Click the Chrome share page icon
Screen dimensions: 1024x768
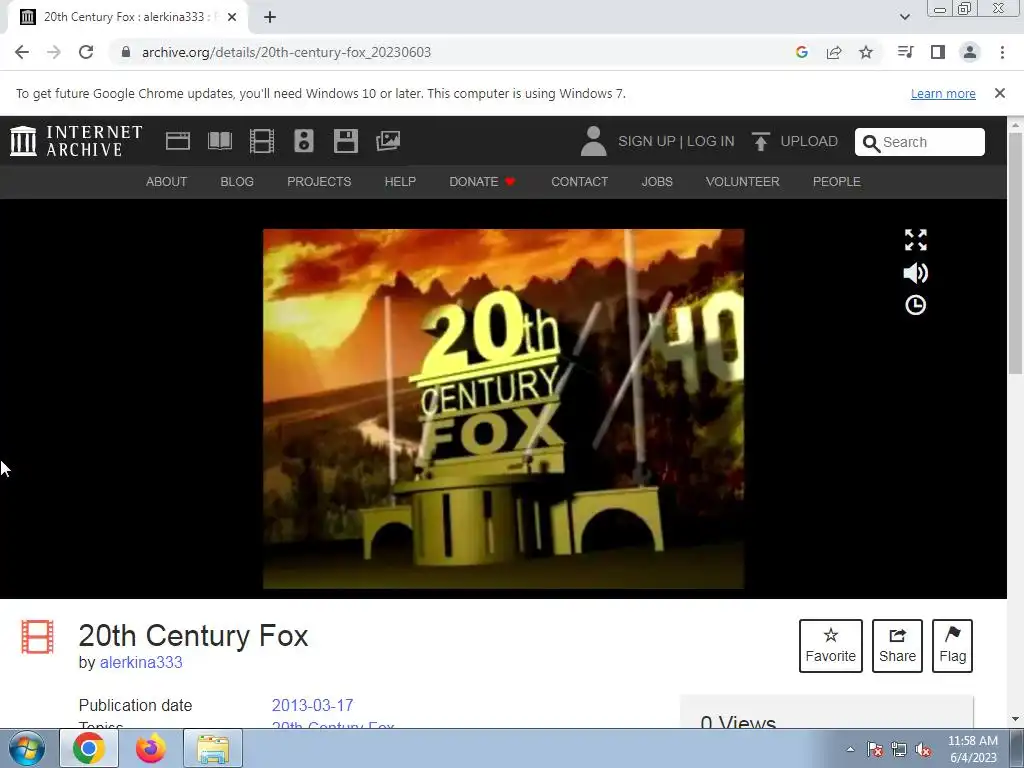(x=834, y=52)
